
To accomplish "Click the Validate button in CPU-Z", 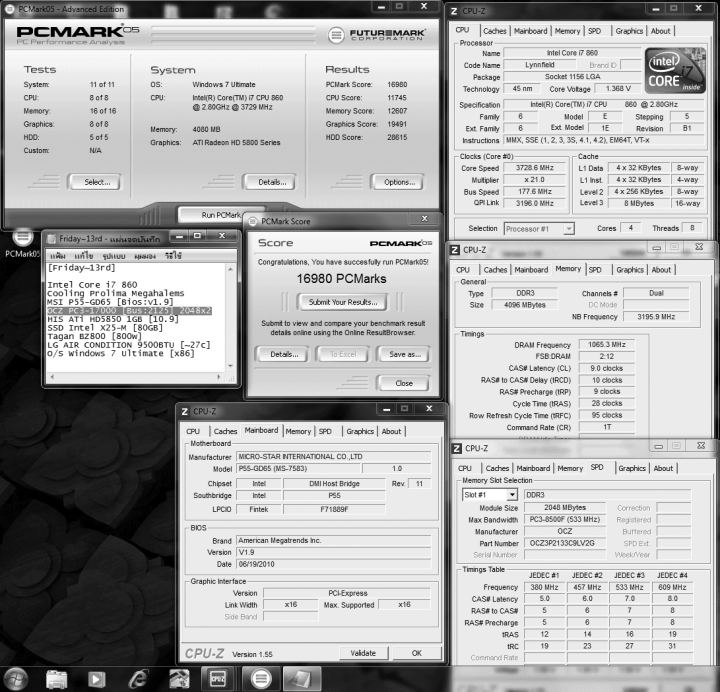I will point(363,653).
